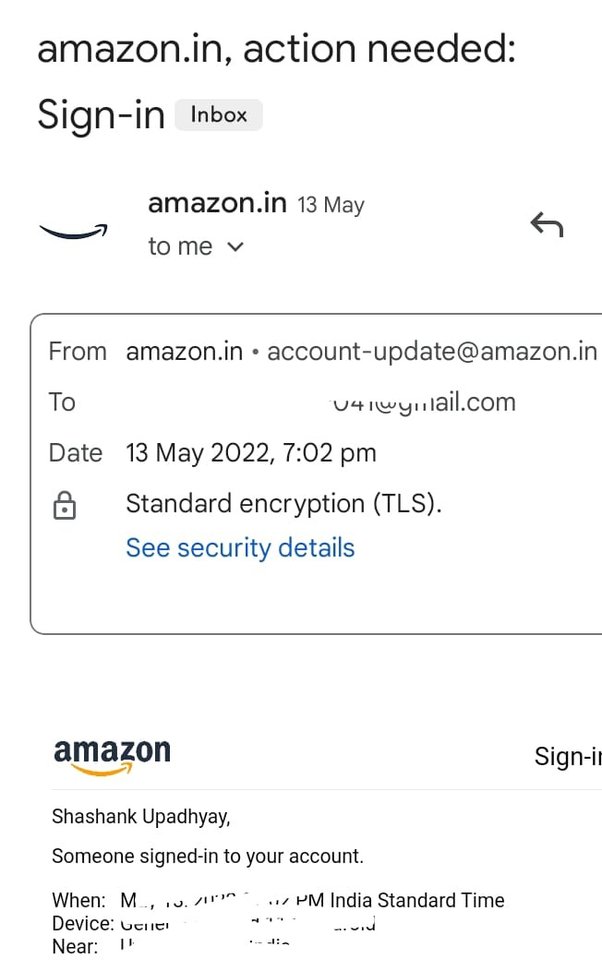Click the amazon wordmark at top of message
602x971 pixels.
(x=110, y=748)
